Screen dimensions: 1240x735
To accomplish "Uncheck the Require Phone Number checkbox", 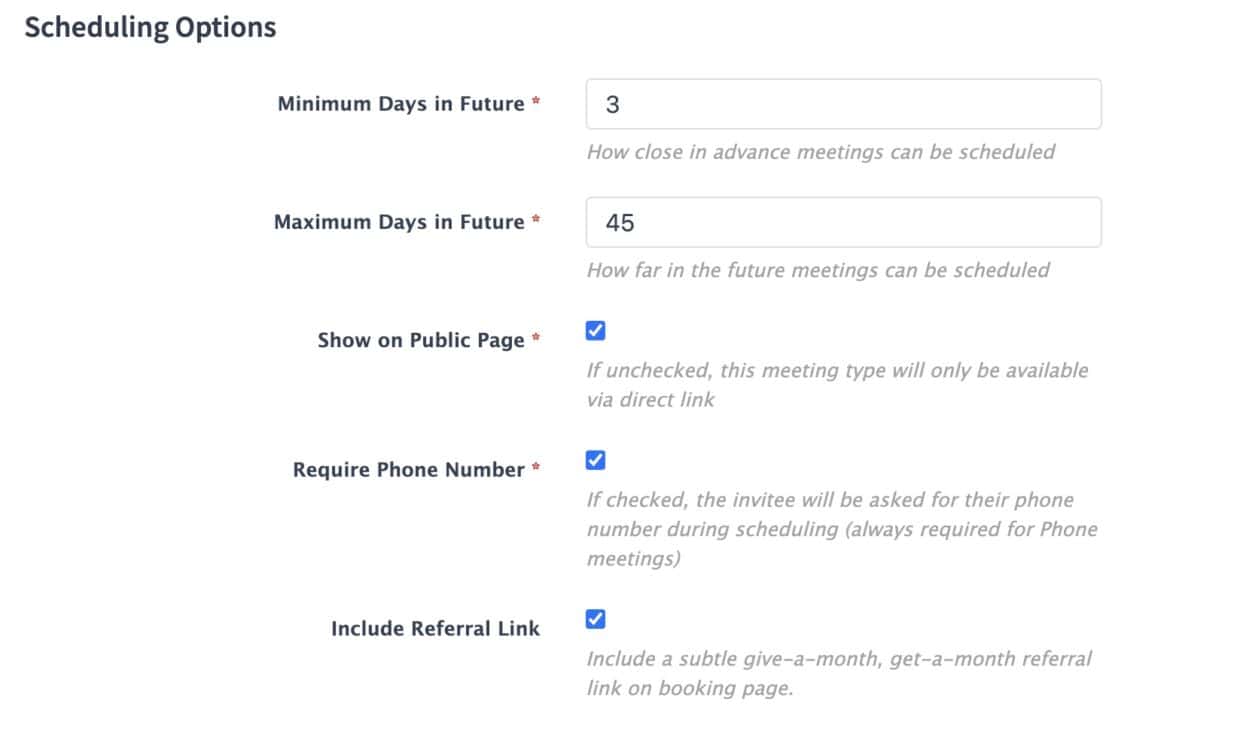I will click(595, 461).
